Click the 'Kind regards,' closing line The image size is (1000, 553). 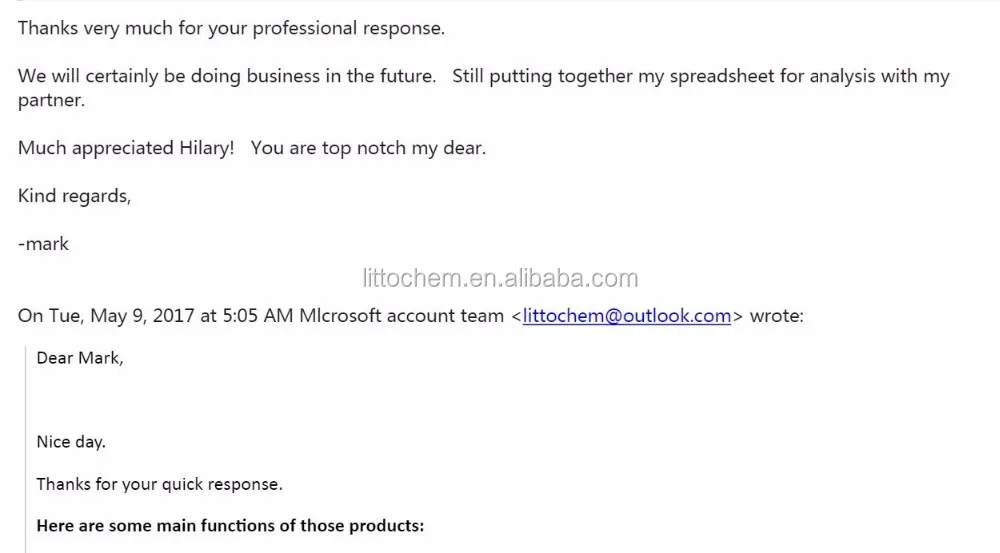point(75,196)
